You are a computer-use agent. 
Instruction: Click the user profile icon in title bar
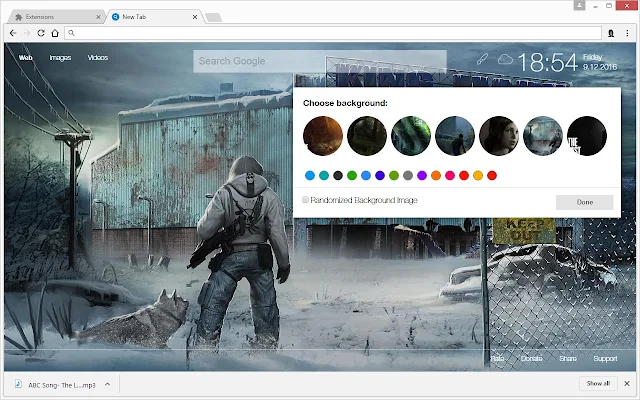click(579, 5)
